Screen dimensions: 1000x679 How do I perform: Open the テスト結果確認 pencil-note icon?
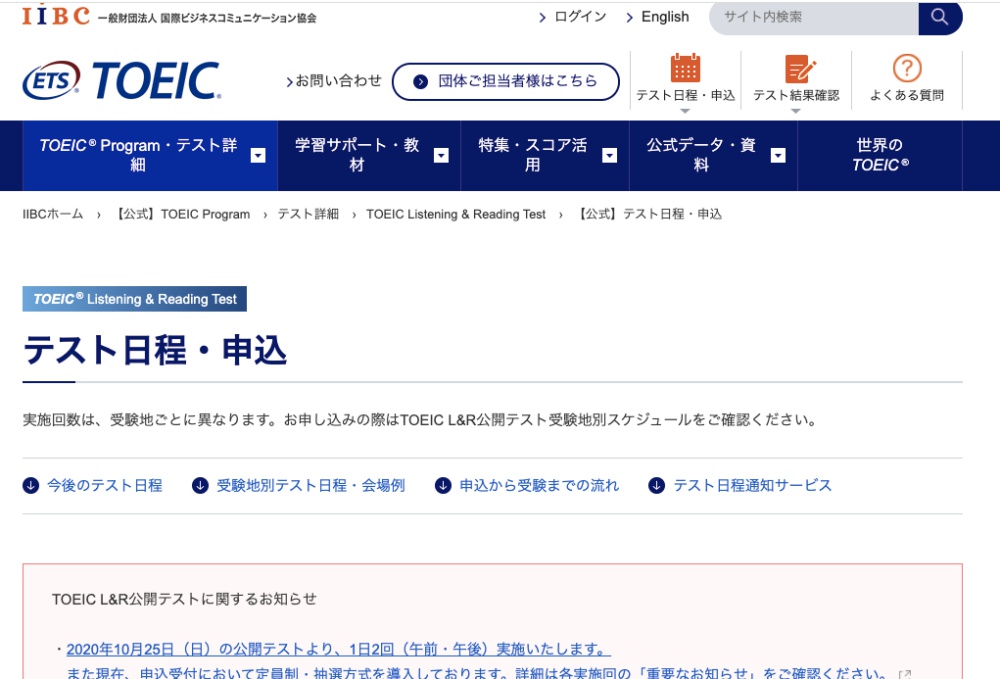pos(800,68)
